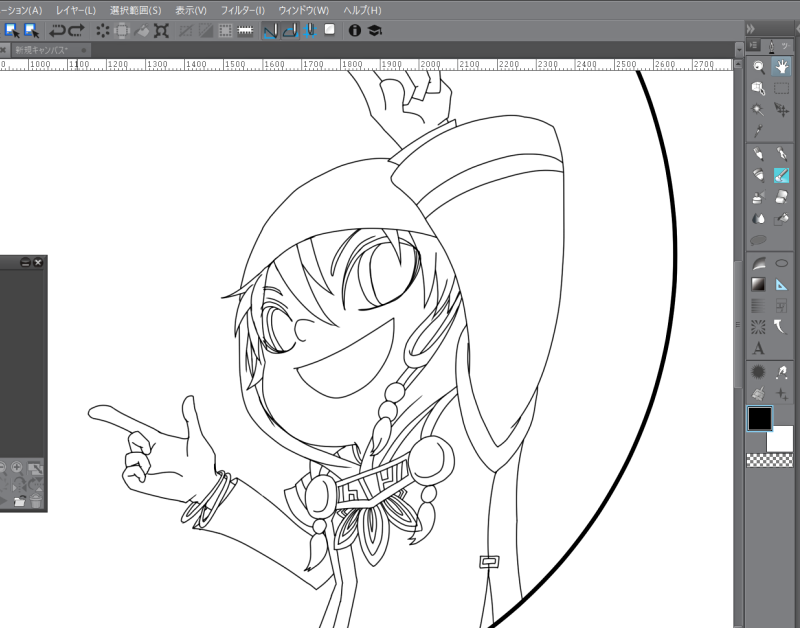Click the Scale/Rotate transform icon
The height and width of the screenshot is (628, 800).
click(161, 31)
